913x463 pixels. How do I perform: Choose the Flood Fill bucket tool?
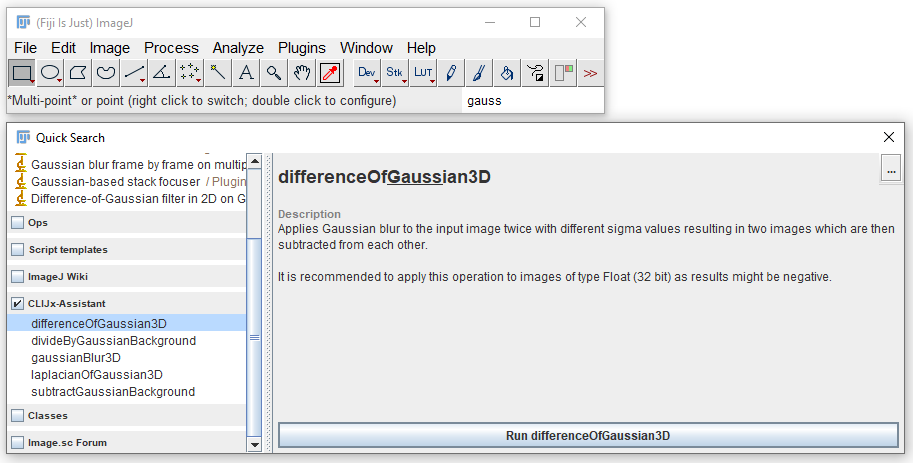507,73
